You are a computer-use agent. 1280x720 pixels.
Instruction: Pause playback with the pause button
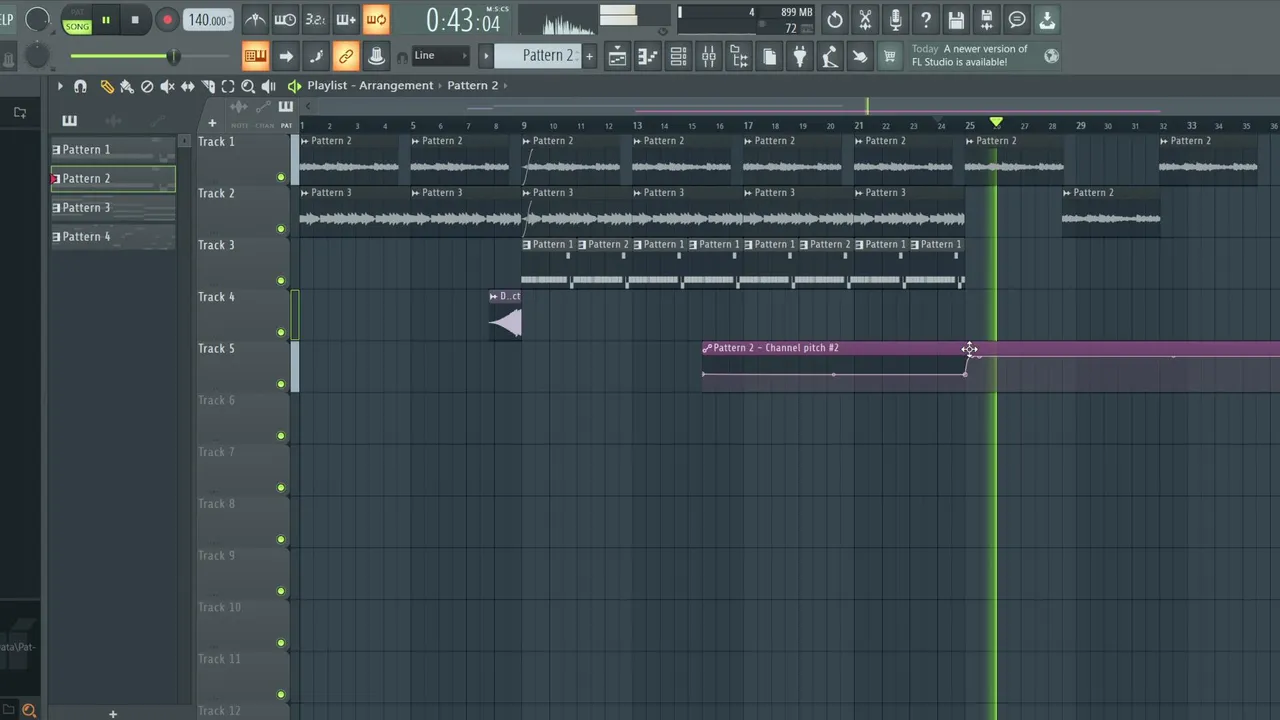[x=105, y=20]
